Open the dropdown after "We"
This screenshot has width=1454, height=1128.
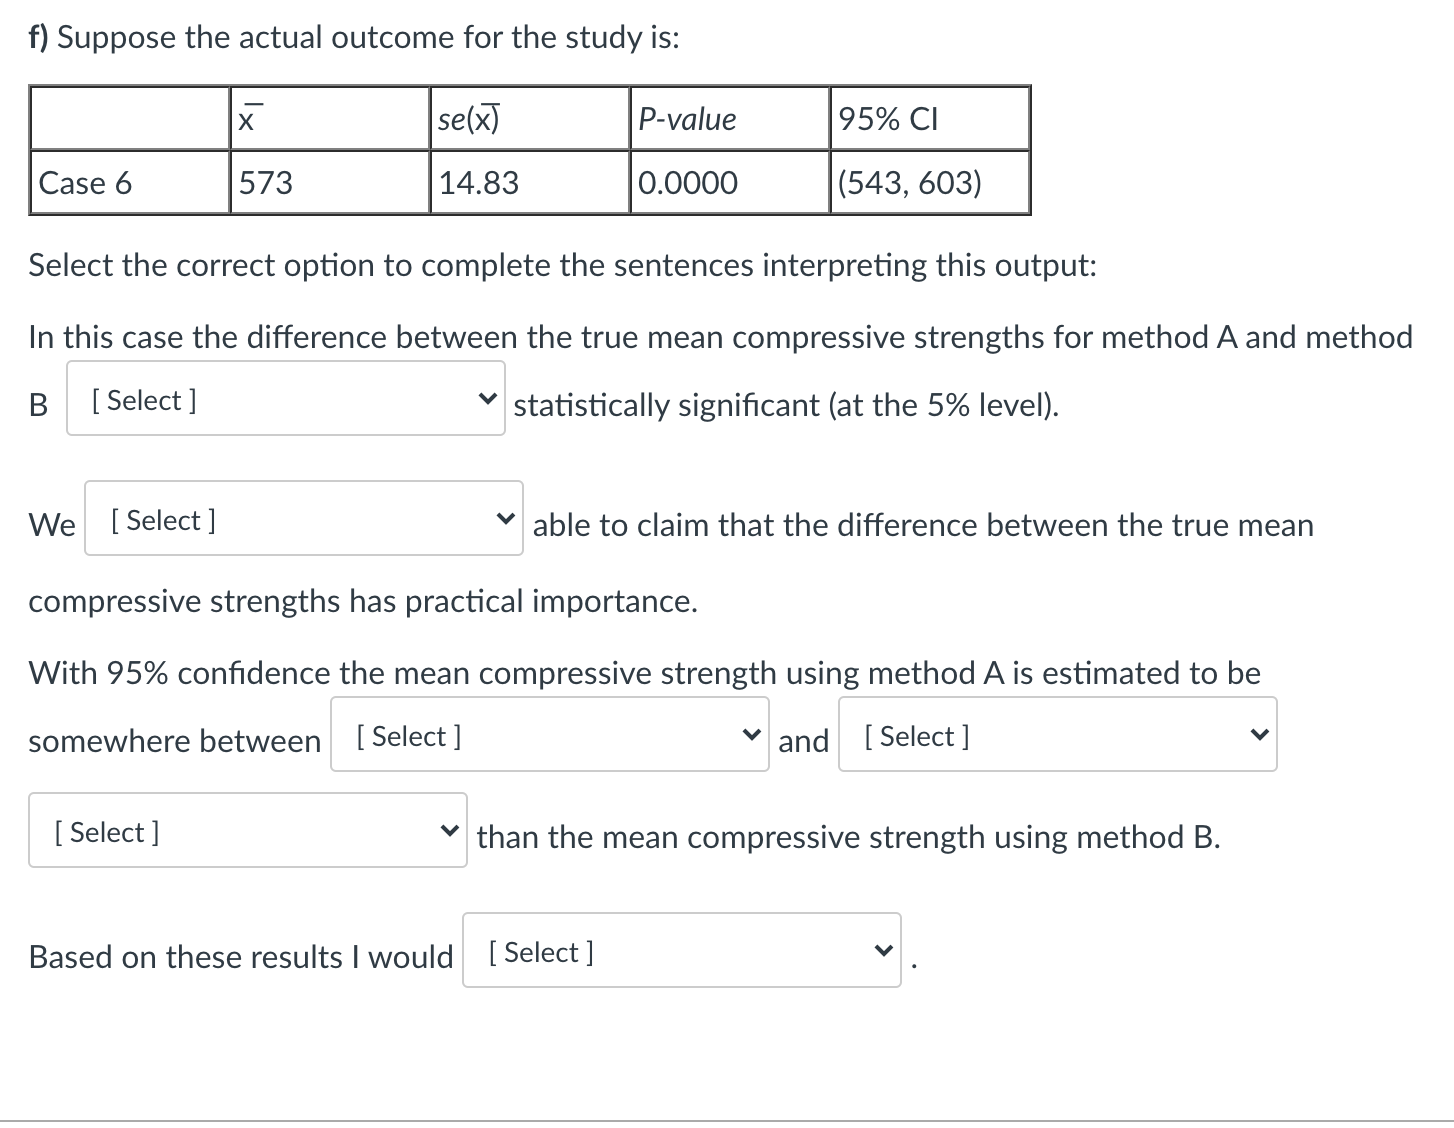tap(303, 519)
